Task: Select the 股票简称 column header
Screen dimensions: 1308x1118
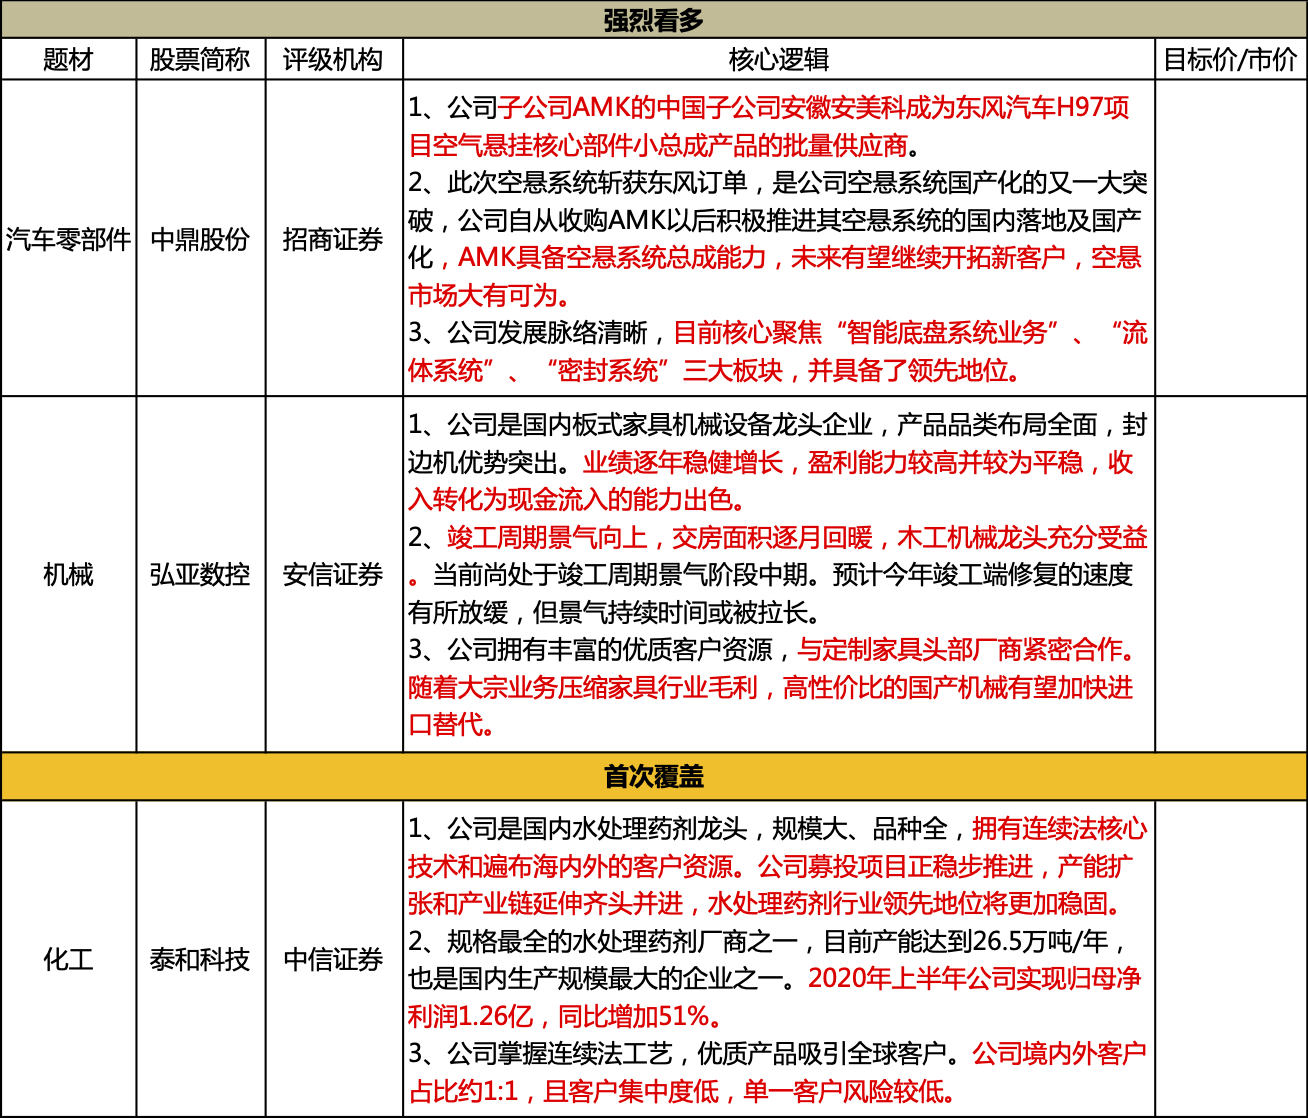Action: [x=201, y=59]
